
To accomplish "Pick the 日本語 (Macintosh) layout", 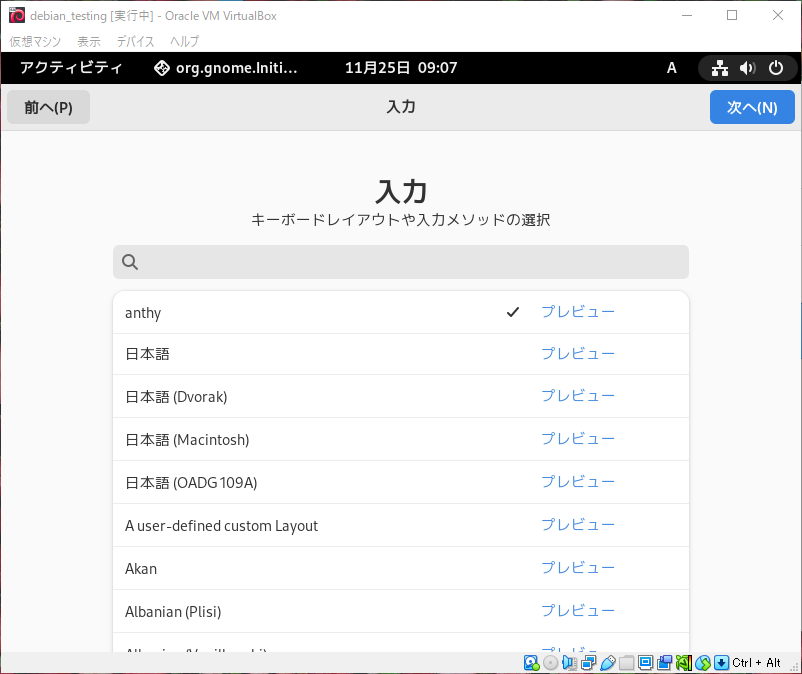I will point(401,439).
